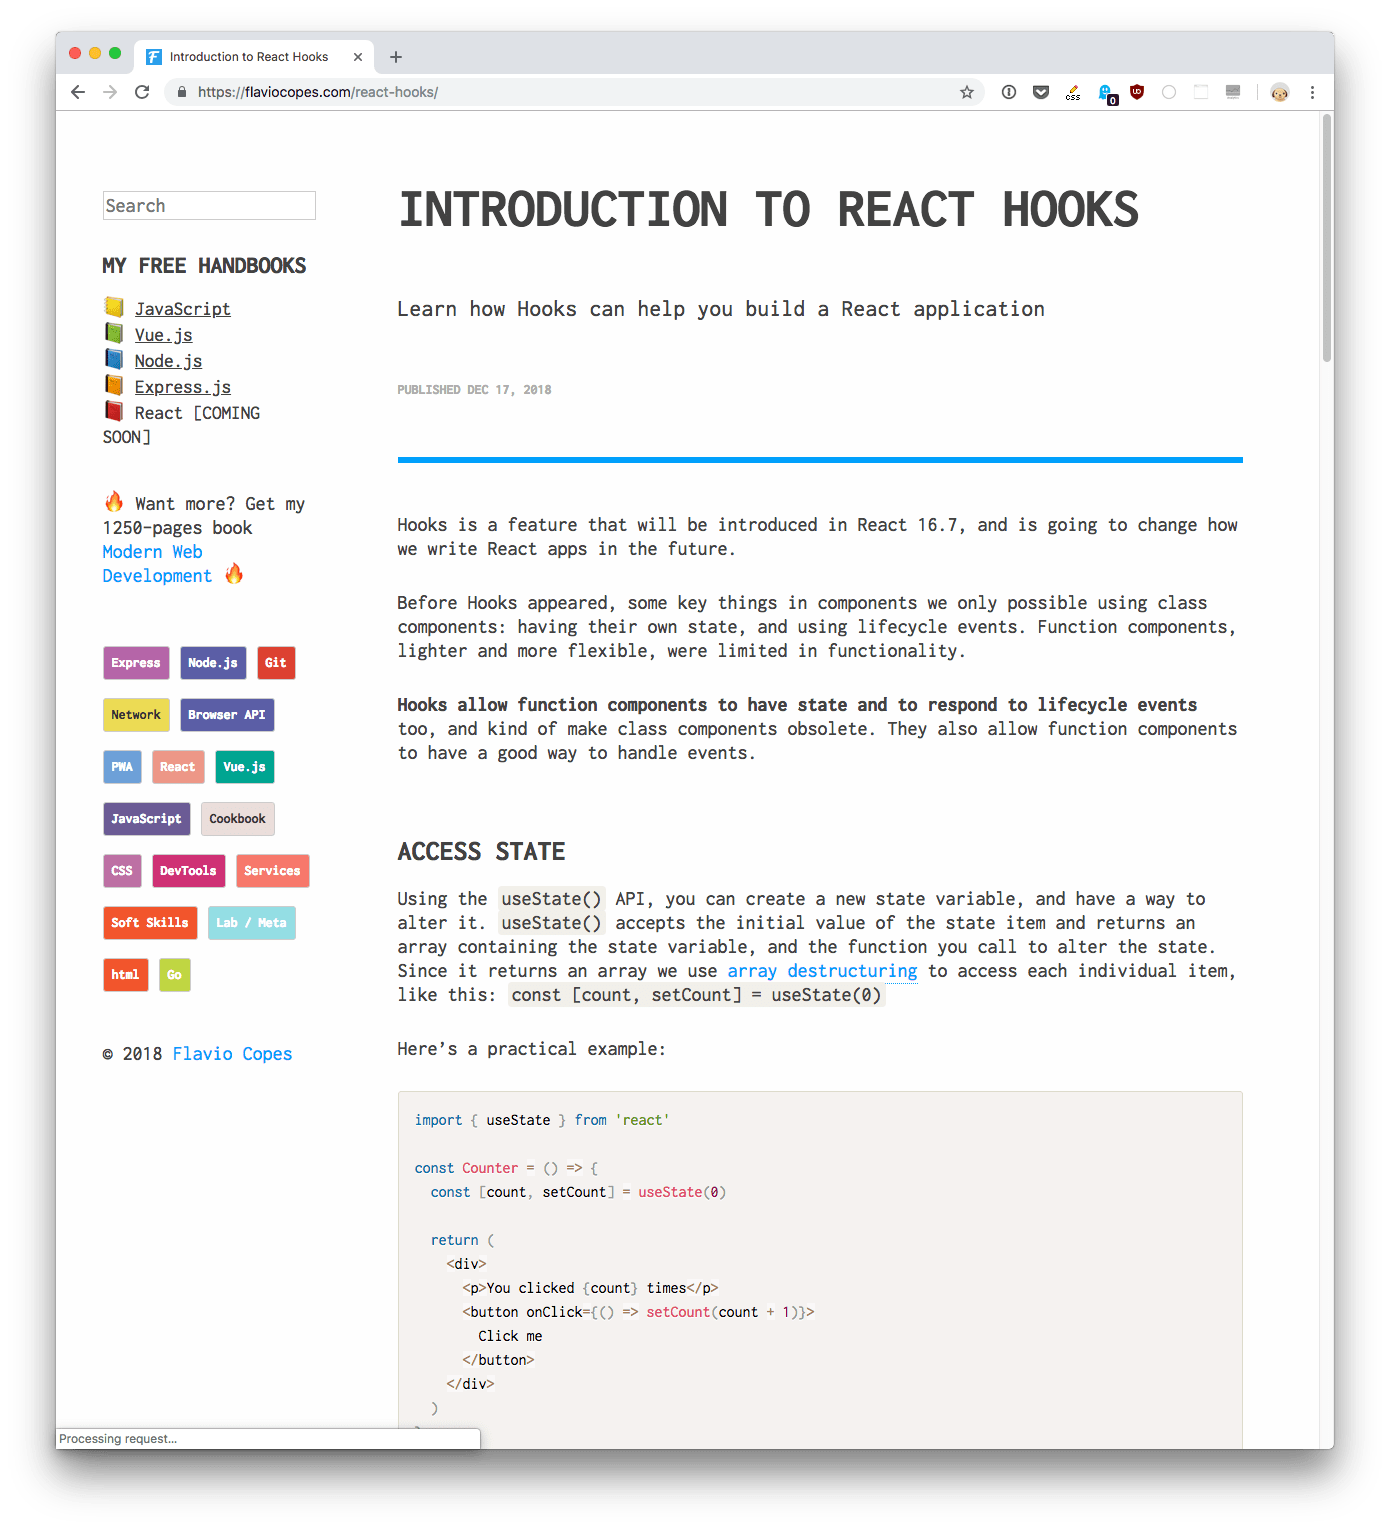Go back using the navigation arrow
The image size is (1390, 1529).
pyautogui.click(x=77, y=91)
